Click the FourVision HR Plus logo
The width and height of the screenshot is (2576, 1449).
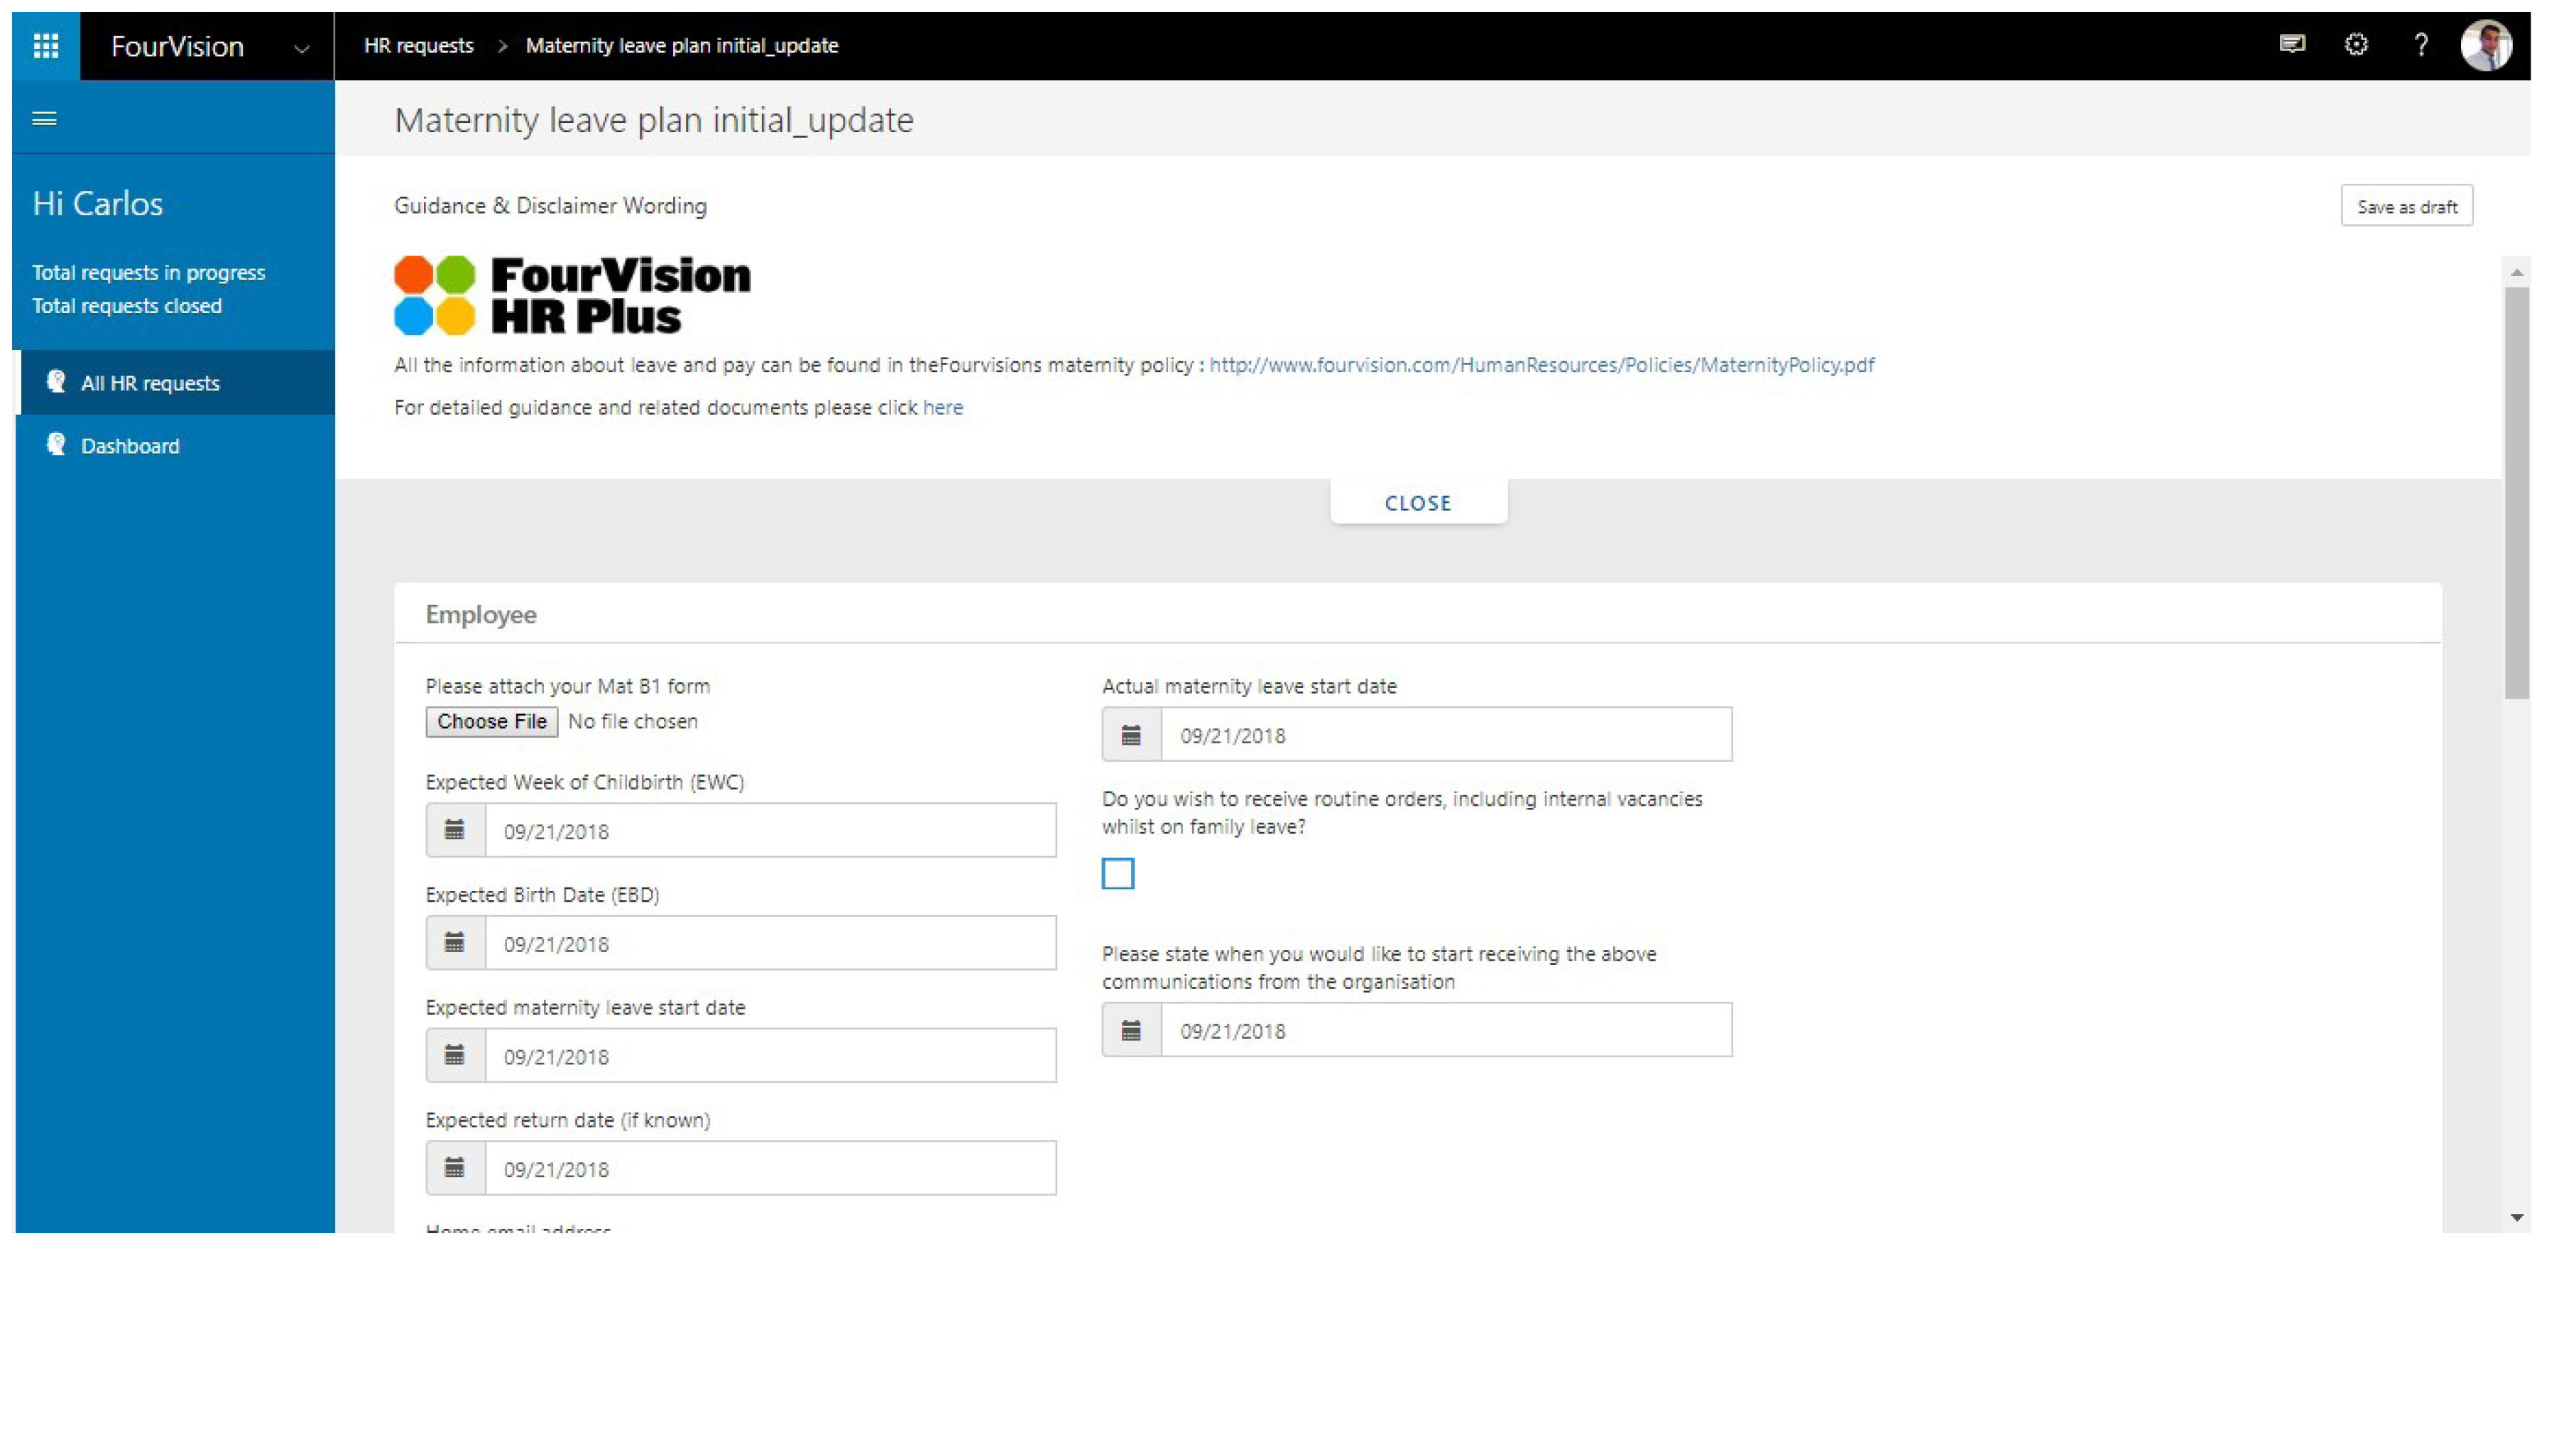[x=572, y=295]
